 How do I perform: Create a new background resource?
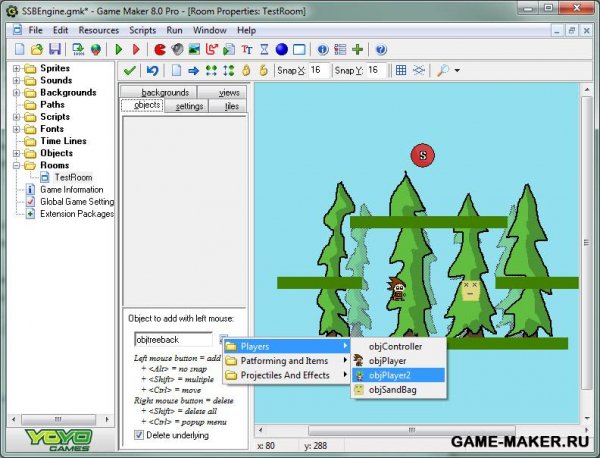coord(194,49)
